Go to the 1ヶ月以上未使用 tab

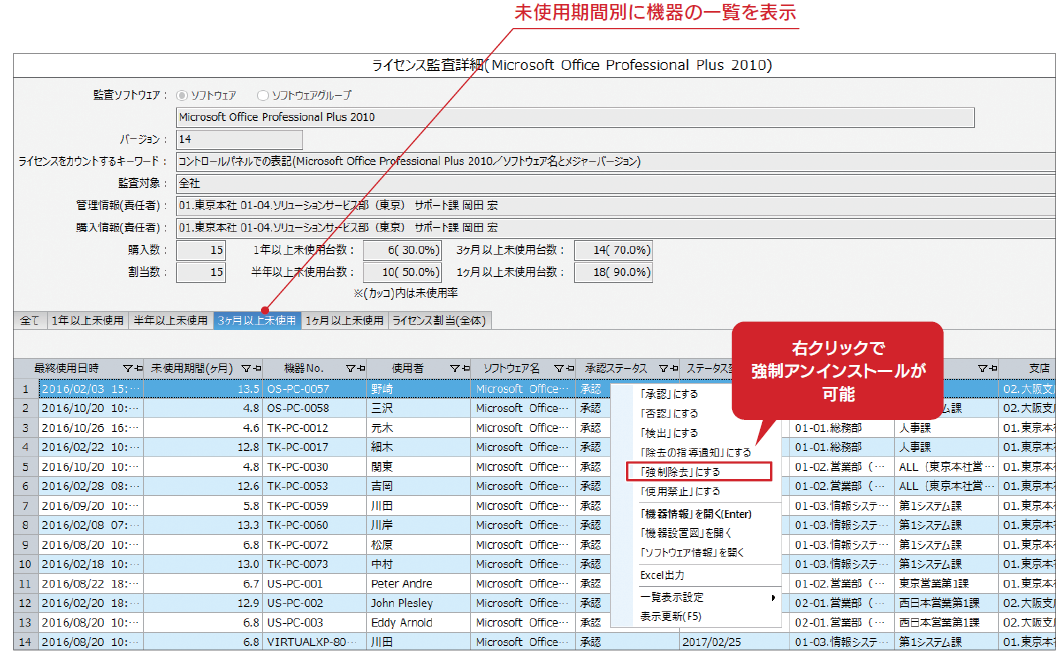tap(344, 320)
